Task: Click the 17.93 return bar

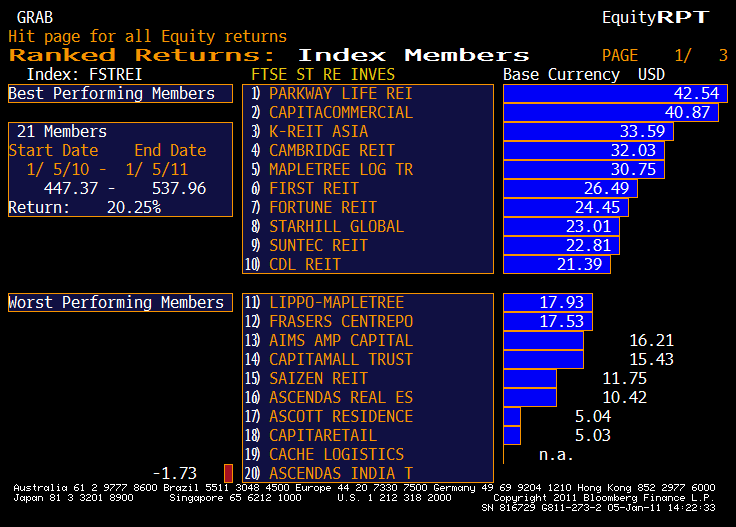Action: [x=548, y=303]
